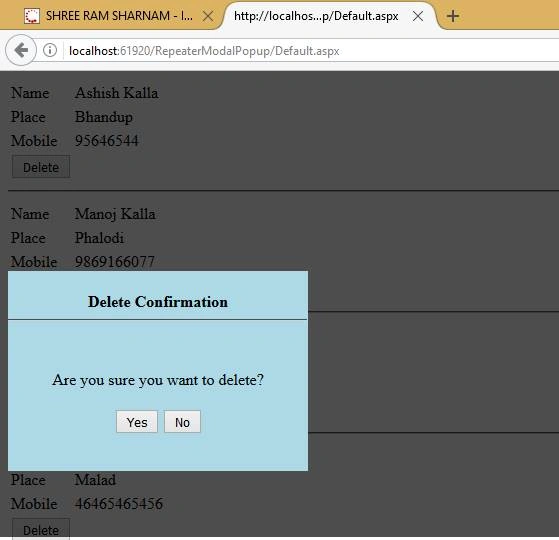Close the SHREE RAM SHARNAM tab

(x=208, y=16)
